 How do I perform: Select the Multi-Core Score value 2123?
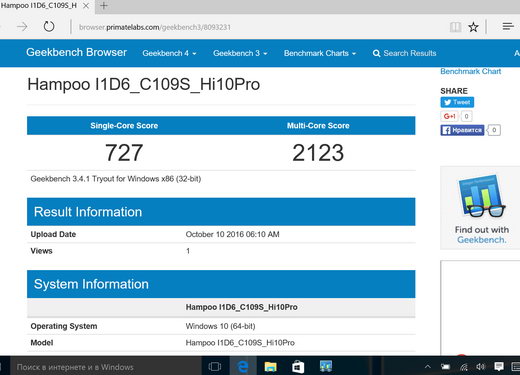click(318, 153)
